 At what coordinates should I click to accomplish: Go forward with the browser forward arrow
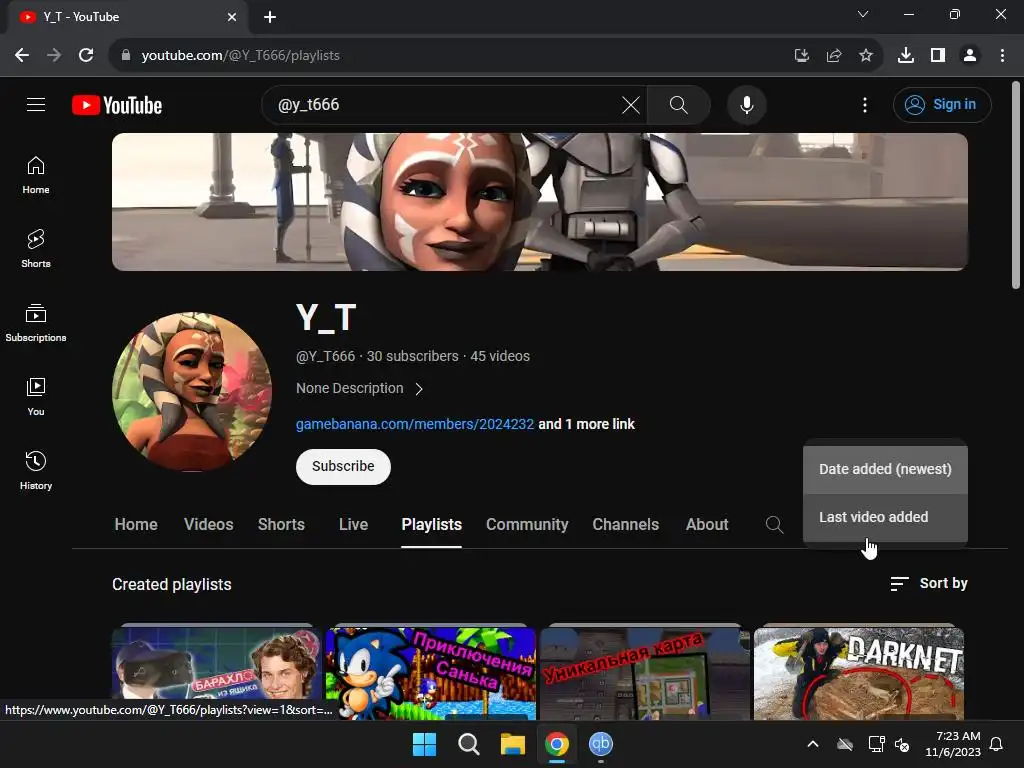click(x=54, y=56)
